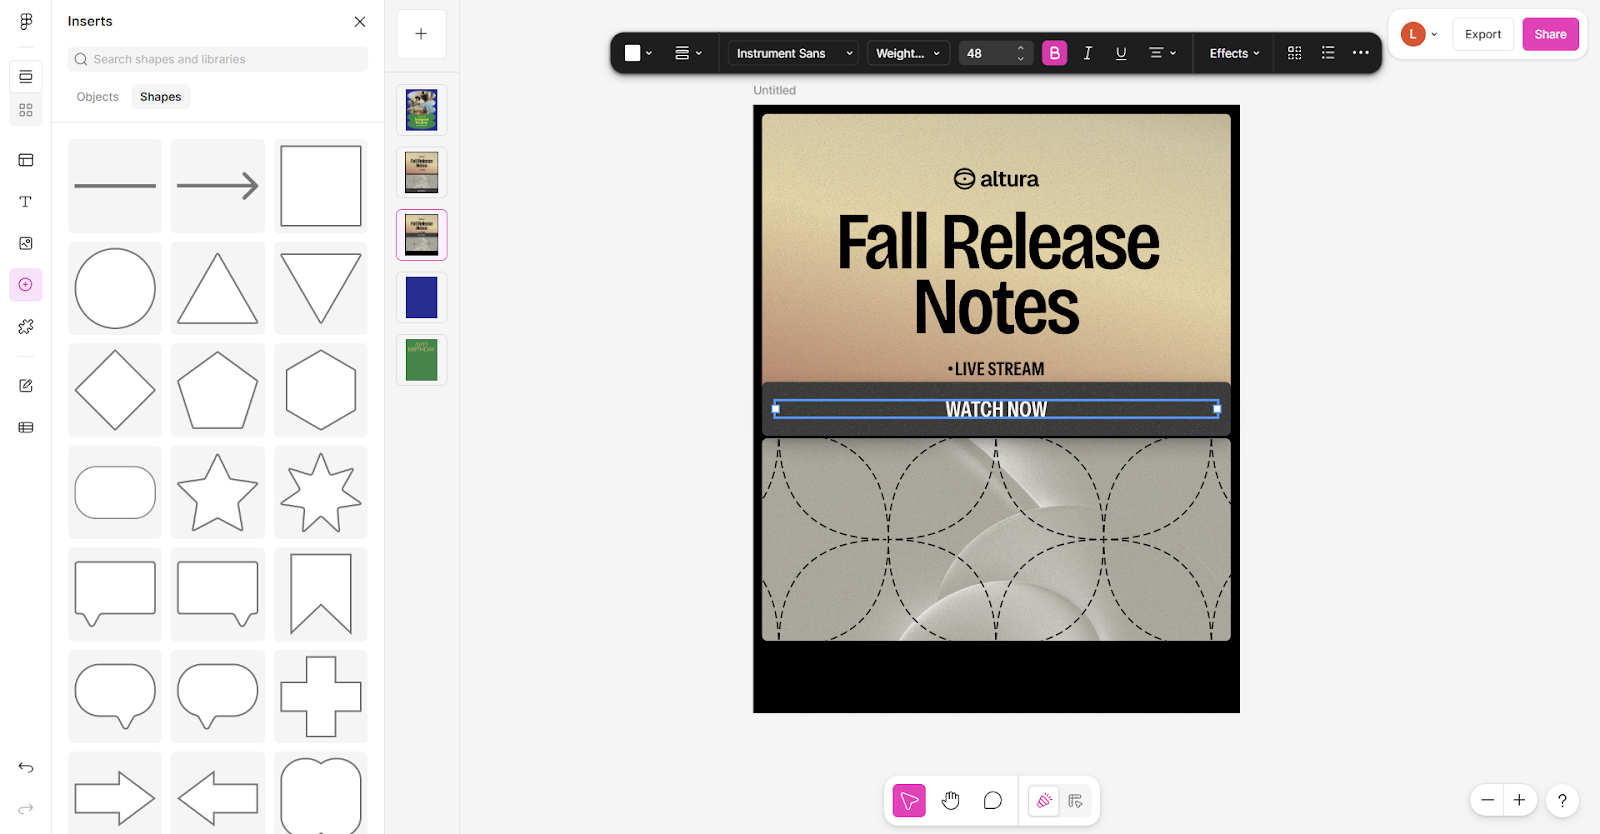1600x834 pixels.
Task: Open the more options ellipsis menu
Action: 1360,53
